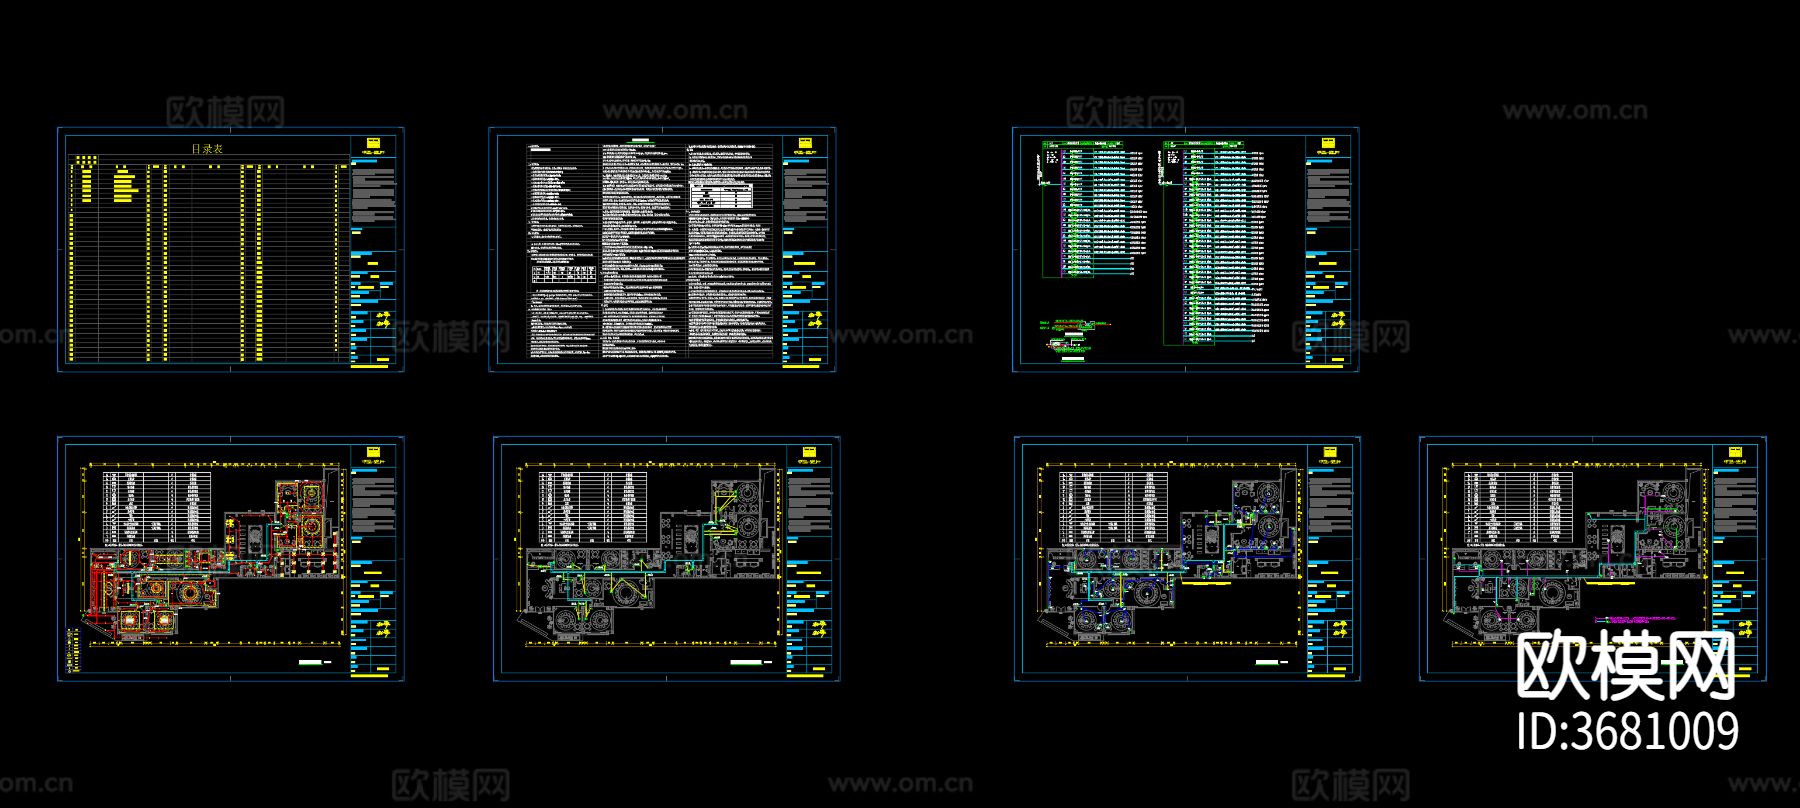Click the 目录表 title text
1800x808 pixels.
(x=207, y=149)
